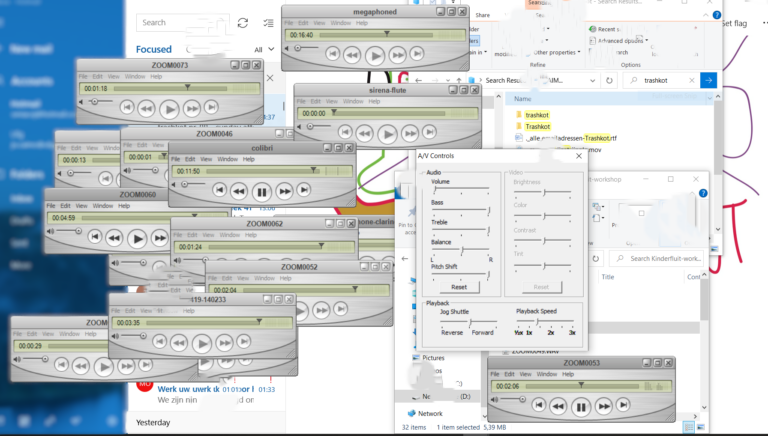Reset the Video settings in A/V Controls
This screenshot has height=436, width=768.
541,287
